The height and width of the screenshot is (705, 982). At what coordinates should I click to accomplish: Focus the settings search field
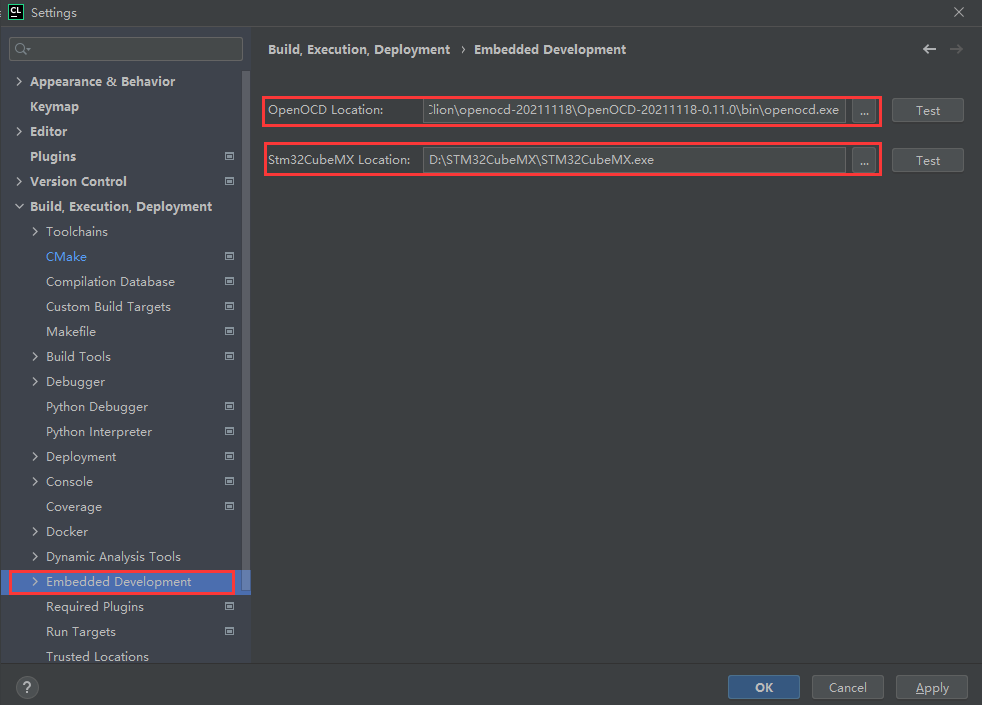[x=126, y=49]
